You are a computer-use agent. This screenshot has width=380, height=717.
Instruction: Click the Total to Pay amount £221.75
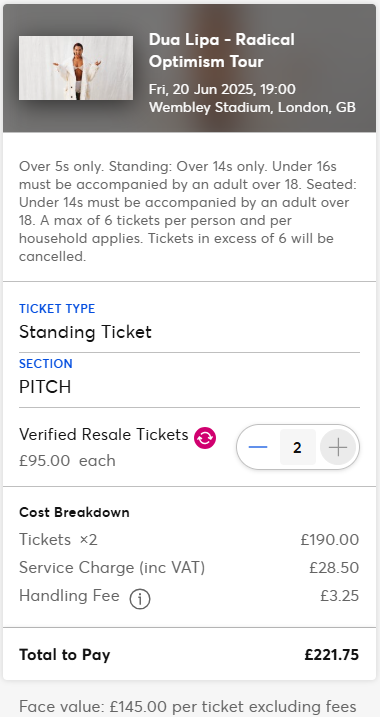click(x=332, y=655)
